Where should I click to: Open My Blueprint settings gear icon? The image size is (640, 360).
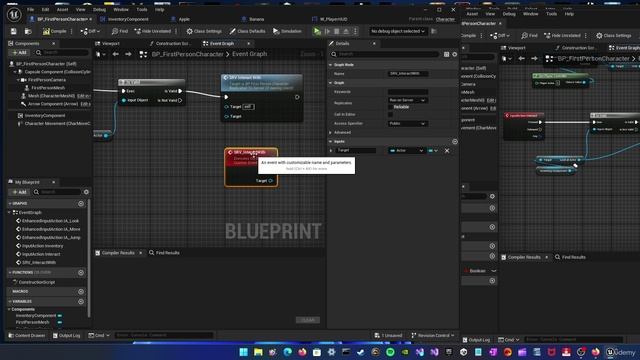86,192
